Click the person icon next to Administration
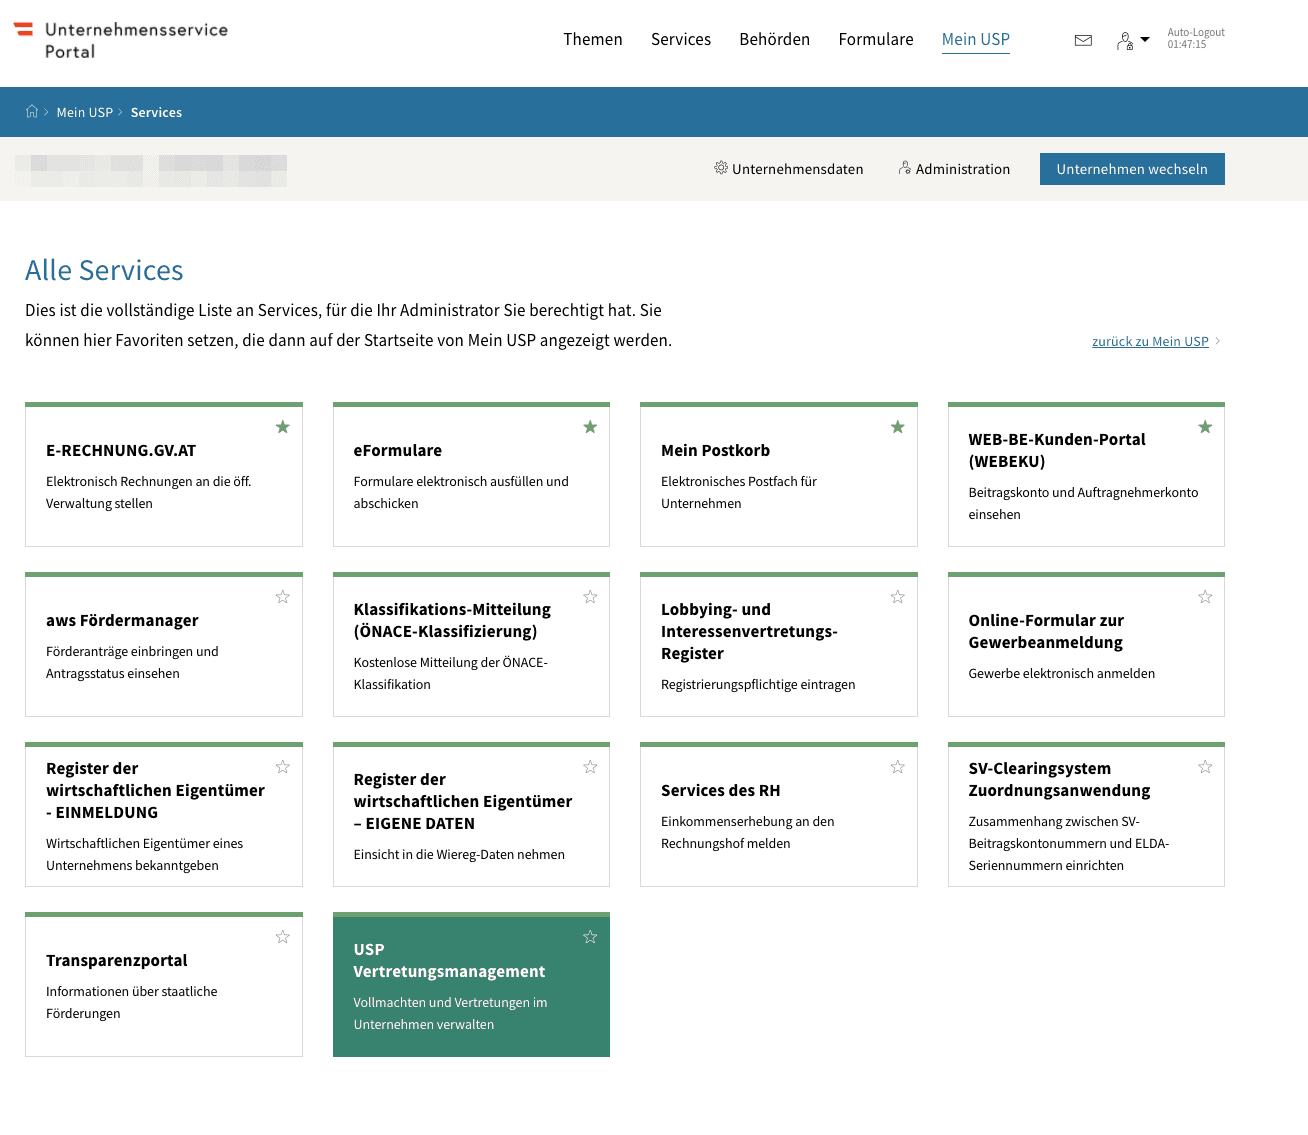1308x1135 pixels. [x=905, y=168]
